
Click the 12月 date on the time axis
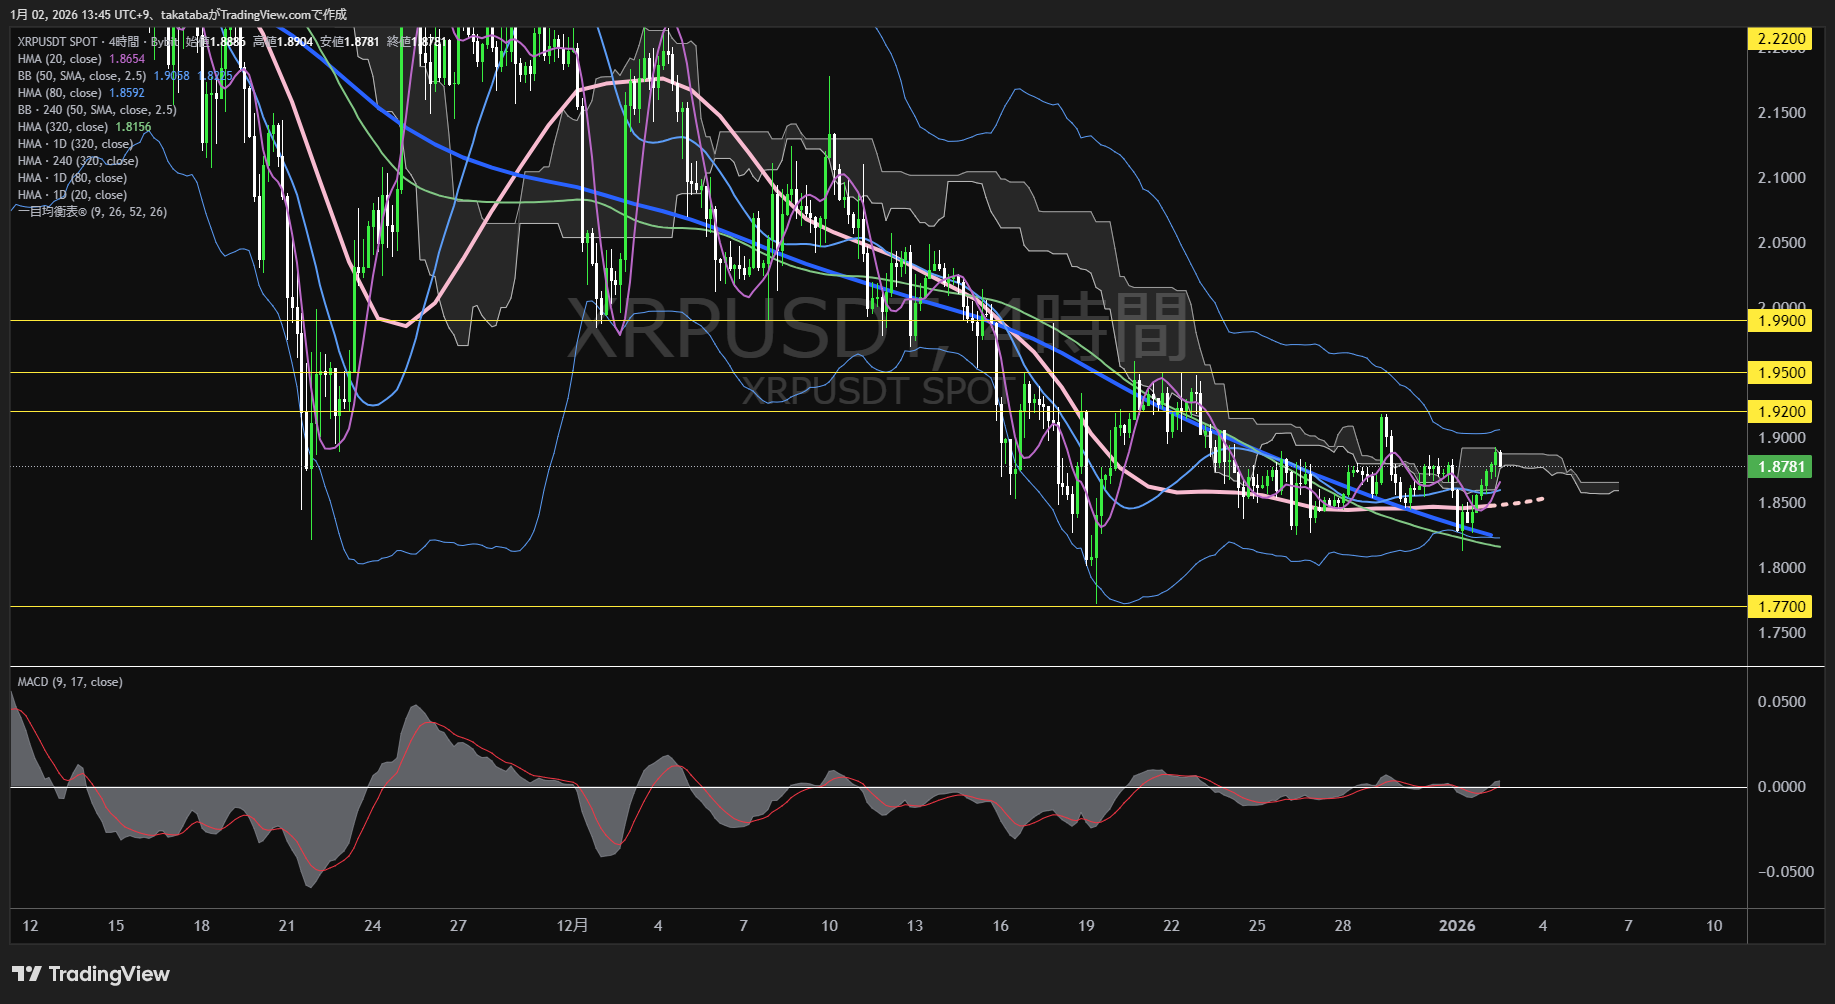(572, 926)
